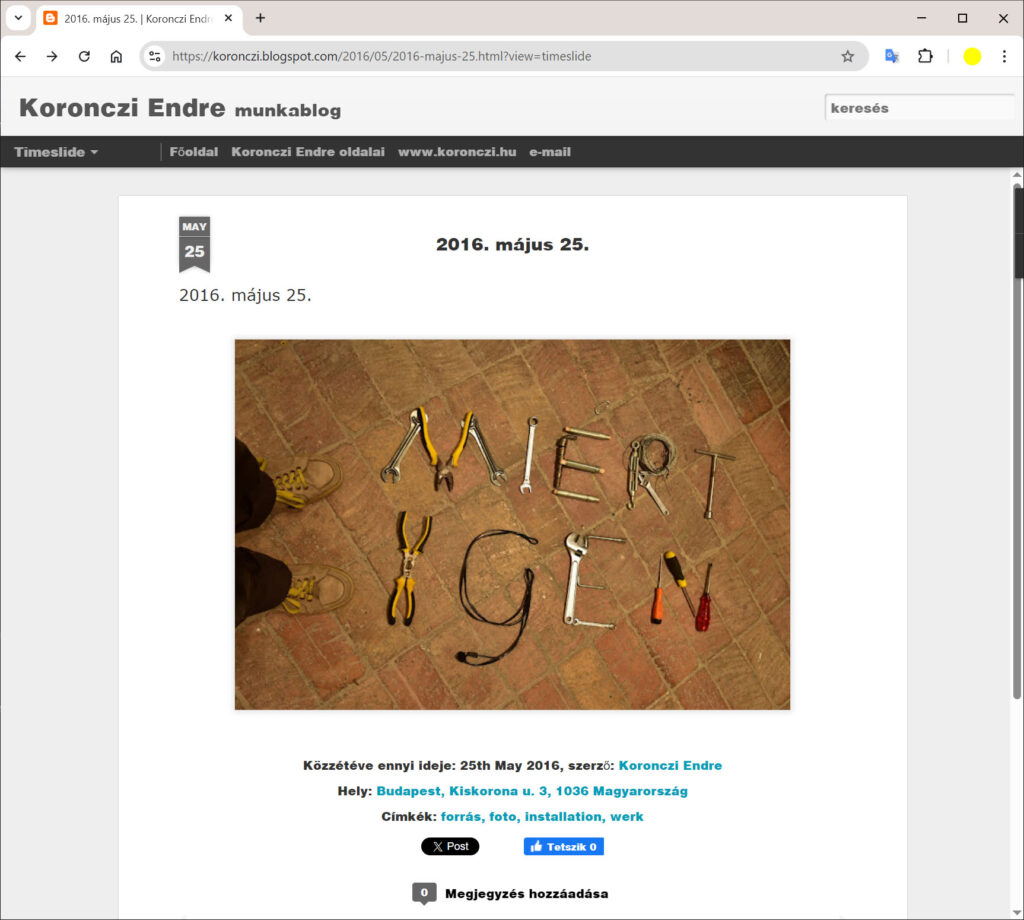Click the X Post share button
This screenshot has height=920, width=1024.
pos(450,846)
